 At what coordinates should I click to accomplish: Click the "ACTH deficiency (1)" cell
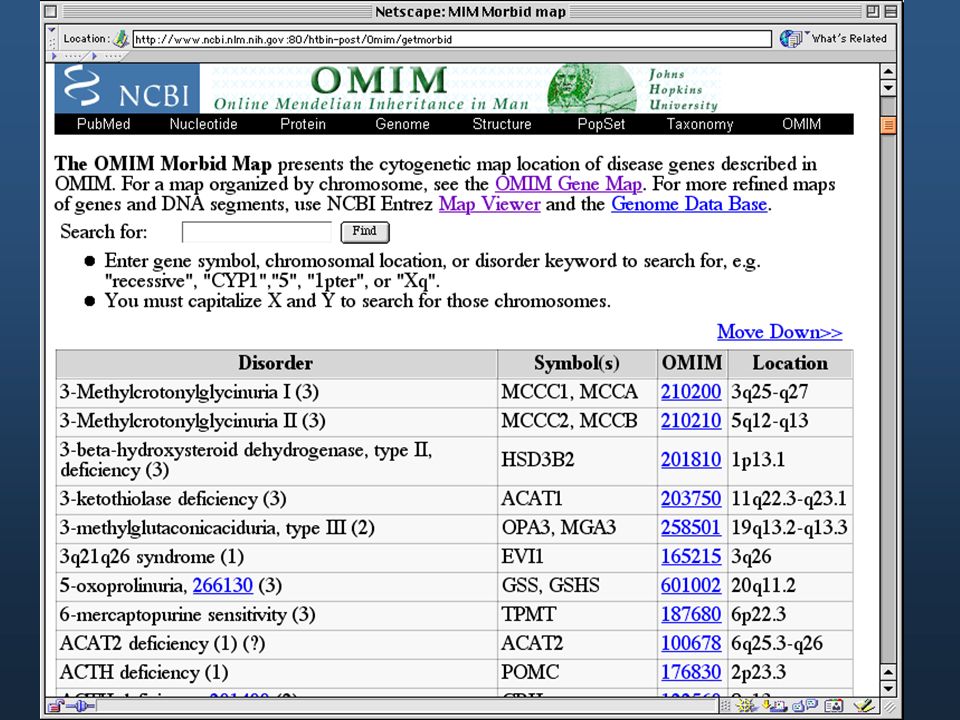pyautogui.click(x=276, y=673)
